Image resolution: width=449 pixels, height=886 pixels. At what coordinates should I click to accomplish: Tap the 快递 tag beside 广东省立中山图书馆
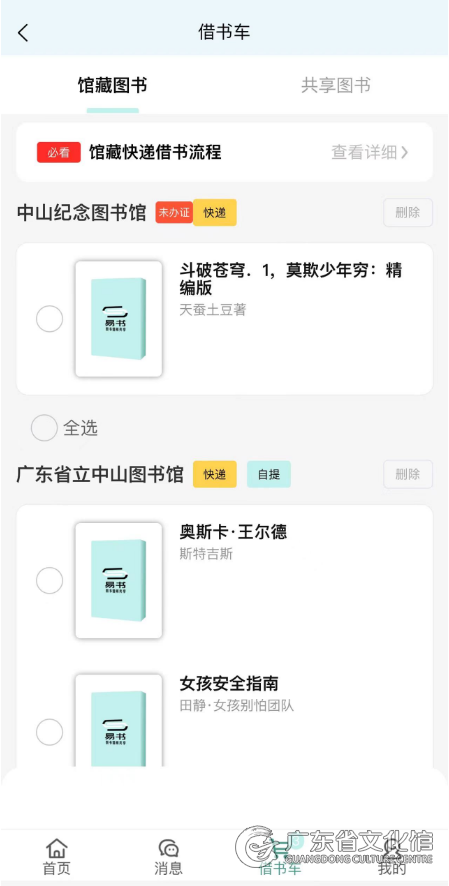215,475
